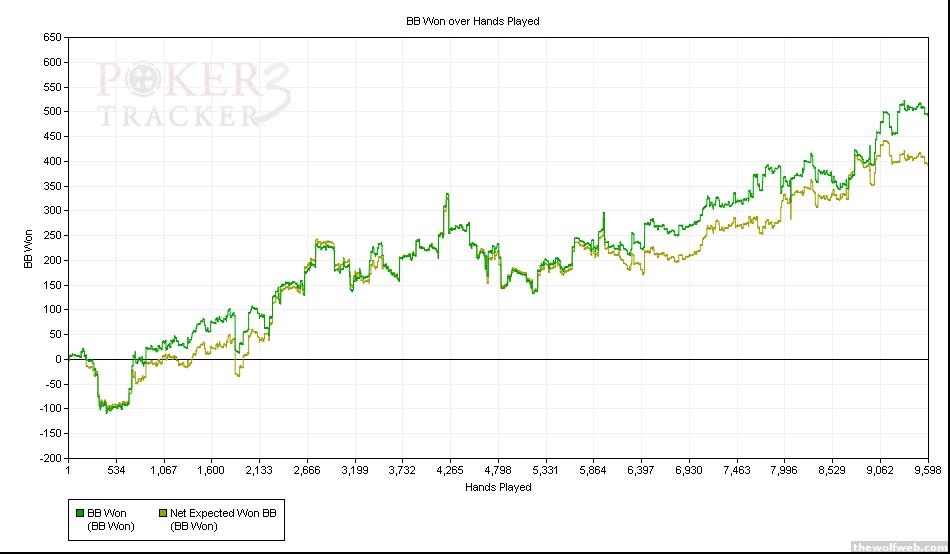Click the 7,996 x-axis tick label
Image resolution: width=950 pixels, height=554 pixels.
pos(783,469)
